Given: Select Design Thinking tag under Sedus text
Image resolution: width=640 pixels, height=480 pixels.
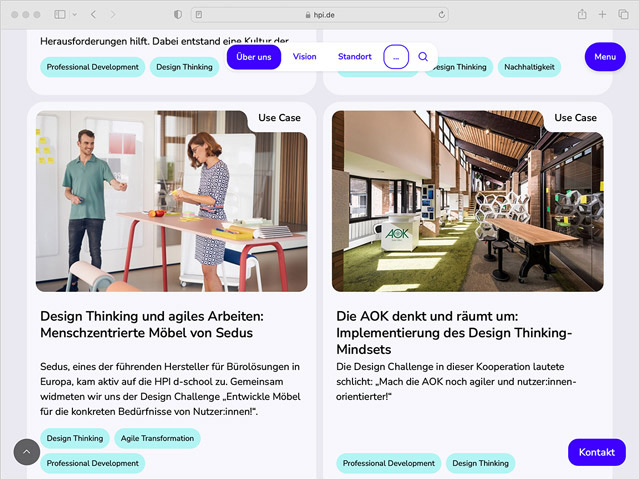Looking at the screenshot, I should point(75,438).
